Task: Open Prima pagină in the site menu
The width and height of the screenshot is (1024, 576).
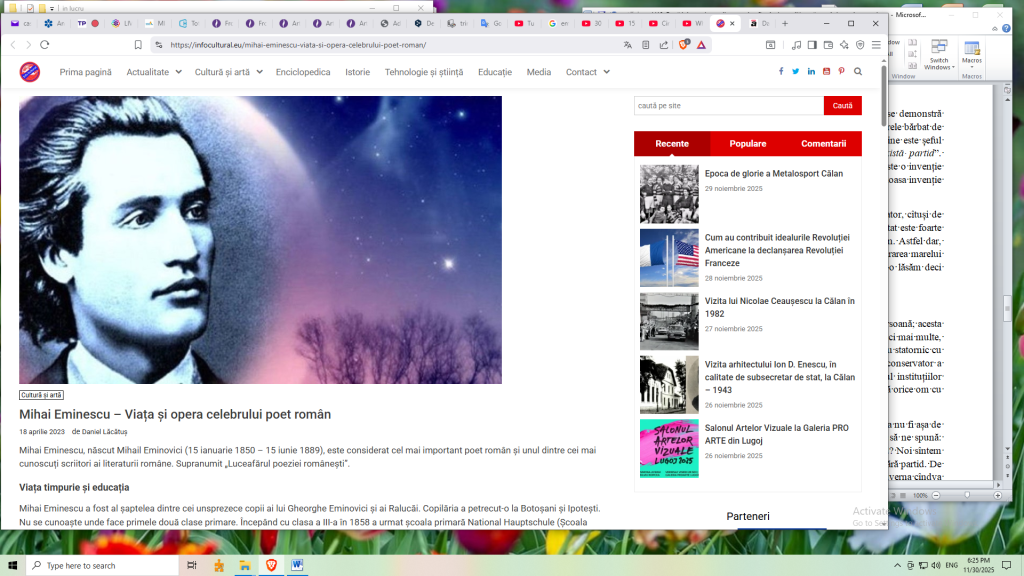Action: [x=86, y=72]
